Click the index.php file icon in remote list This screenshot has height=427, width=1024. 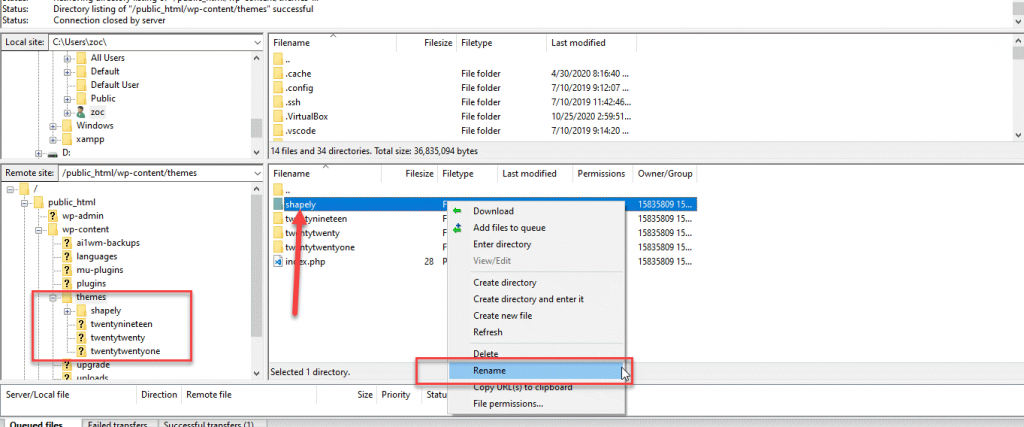tap(278, 262)
